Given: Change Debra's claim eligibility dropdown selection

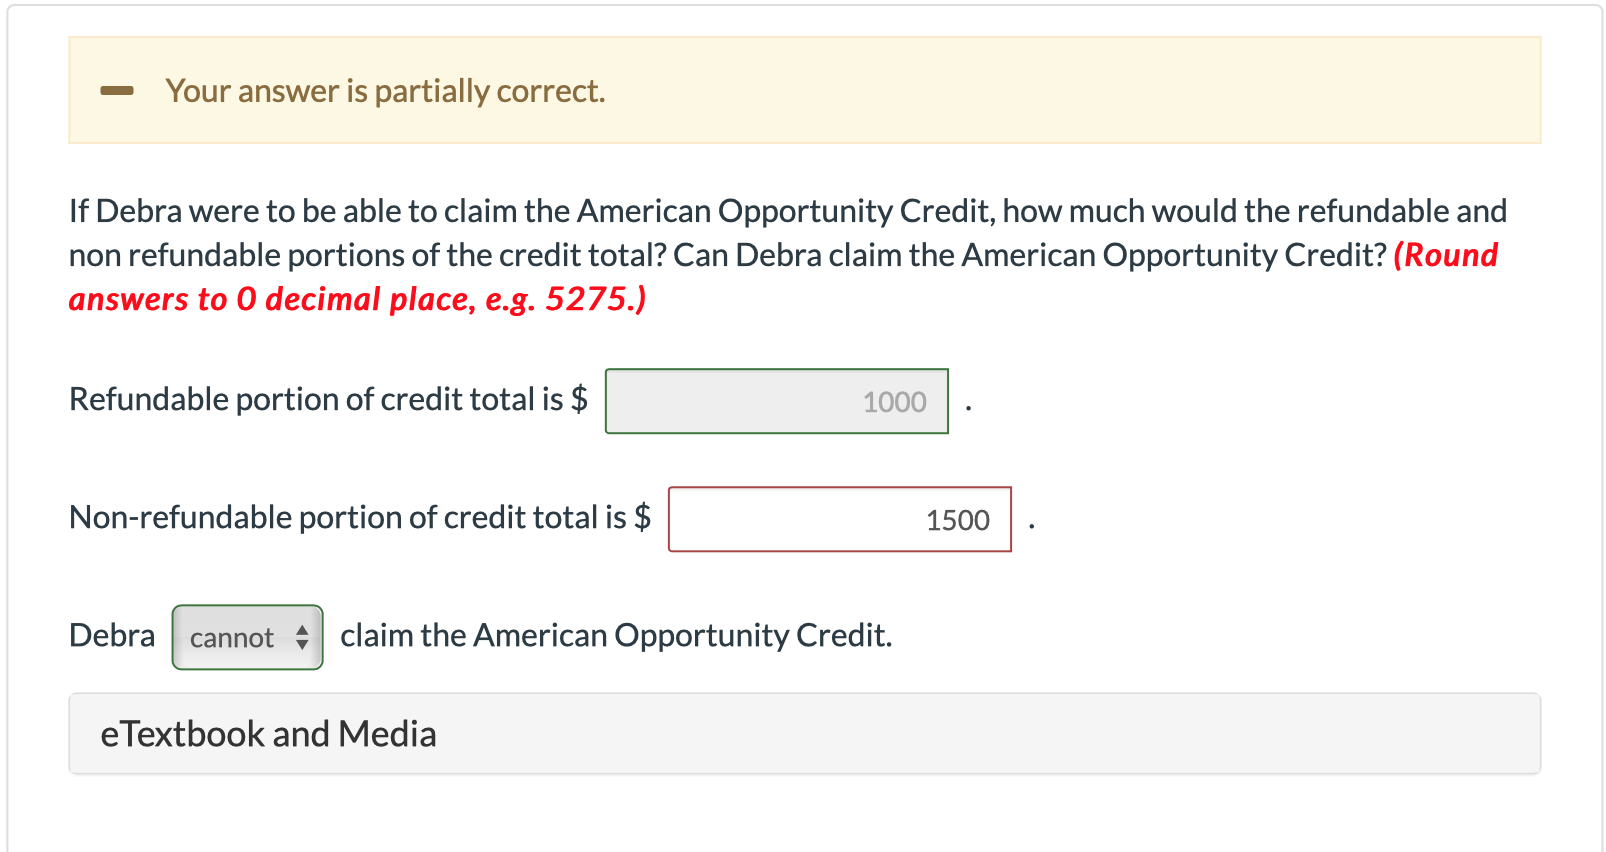Looking at the screenshot, I should point(246,636).
